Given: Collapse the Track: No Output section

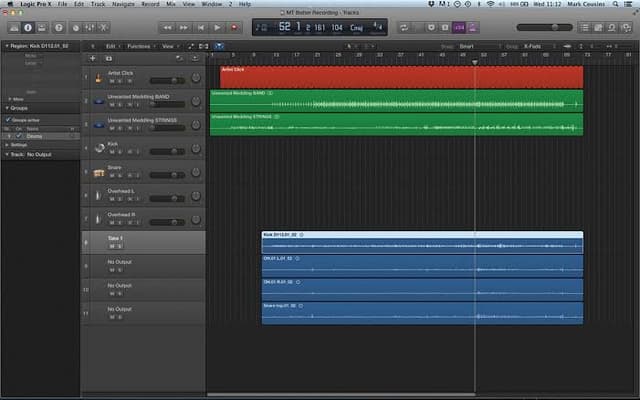Looking at the screenshot, I should pyautogui.click(x=7, y=154).
